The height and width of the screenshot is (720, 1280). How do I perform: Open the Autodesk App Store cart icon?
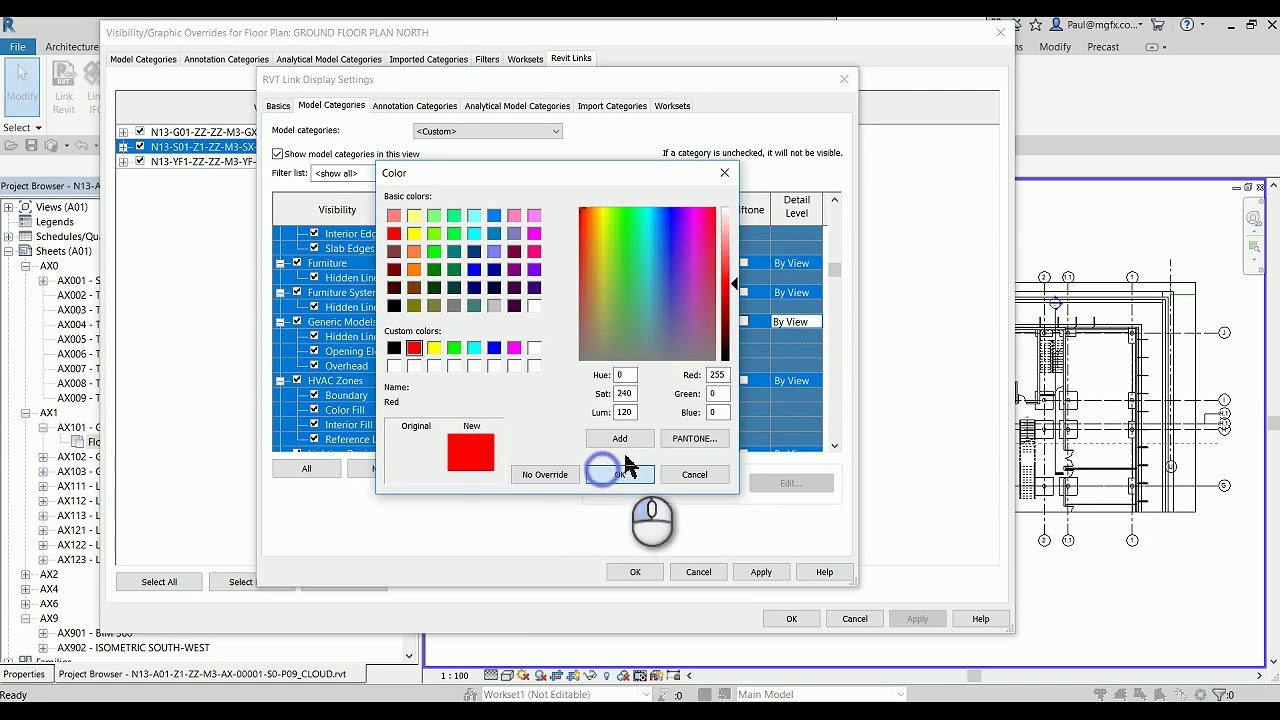[1158, 24]
